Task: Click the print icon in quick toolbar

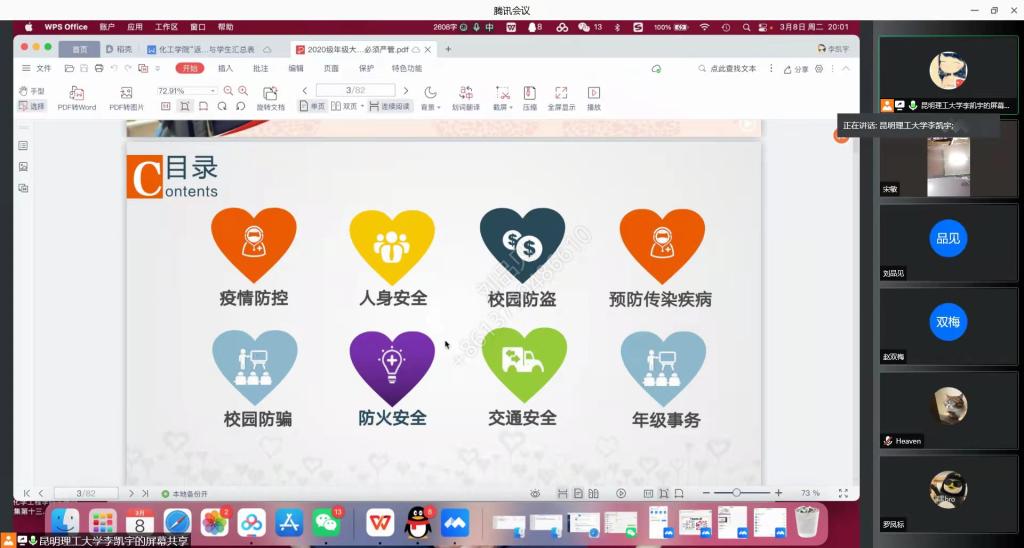Action: (99, 68)
